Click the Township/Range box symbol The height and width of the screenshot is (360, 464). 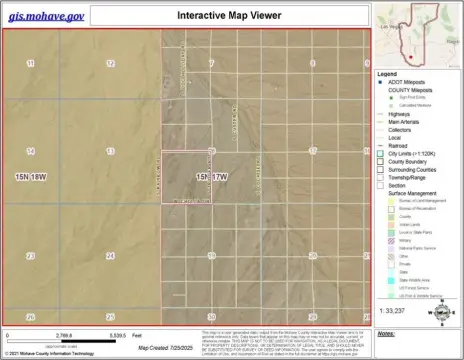380,178
